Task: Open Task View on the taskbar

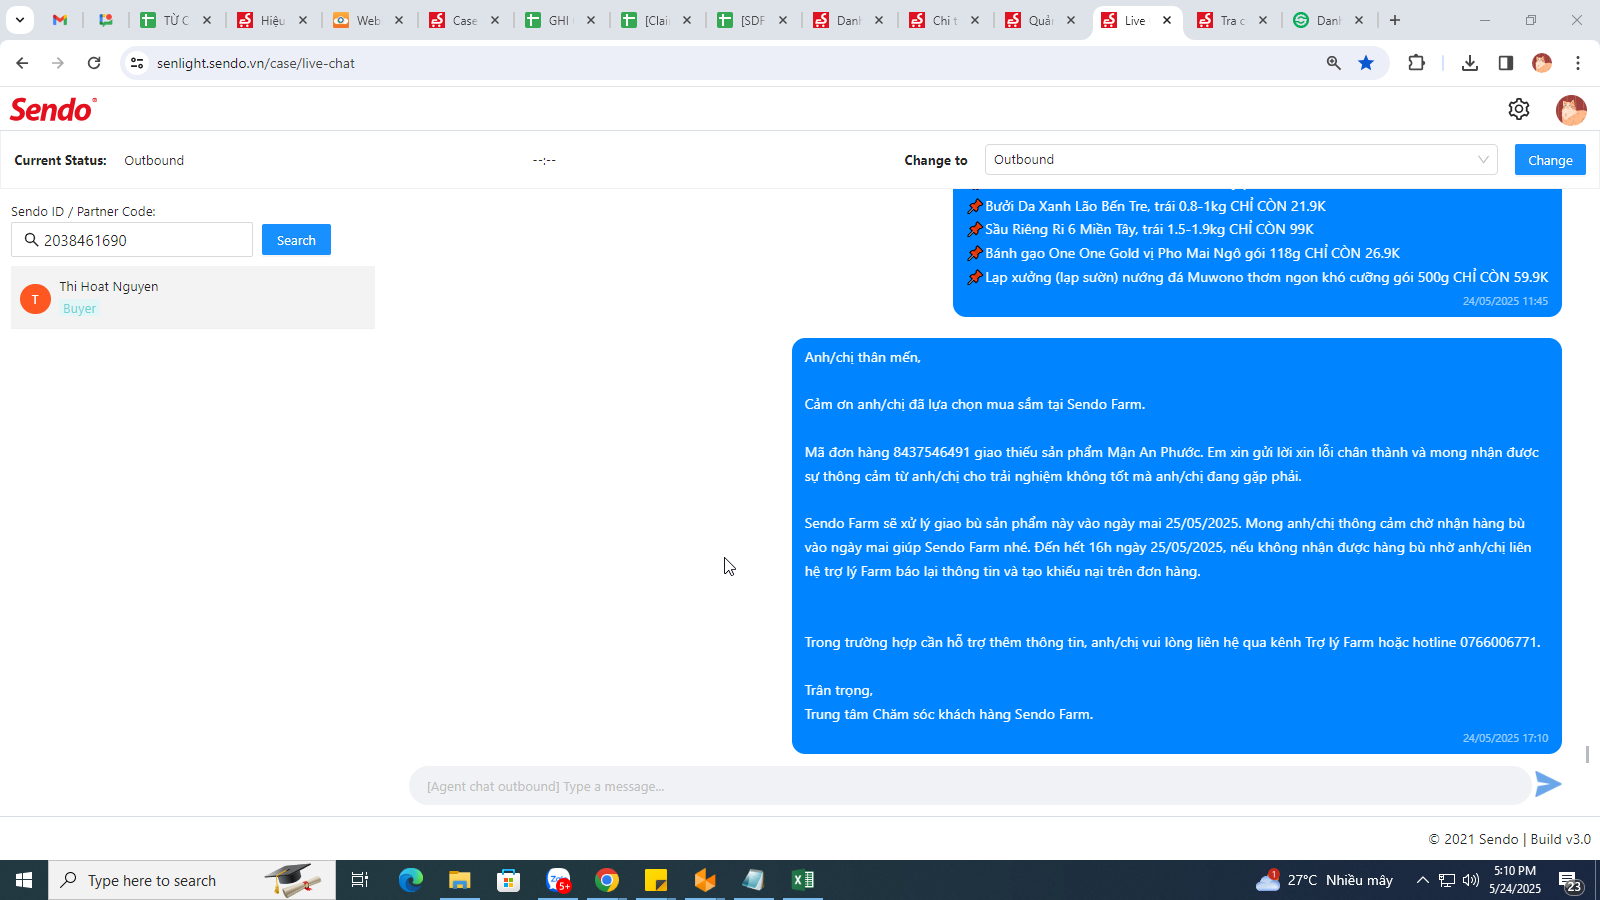Action: (x=360, y=880)
